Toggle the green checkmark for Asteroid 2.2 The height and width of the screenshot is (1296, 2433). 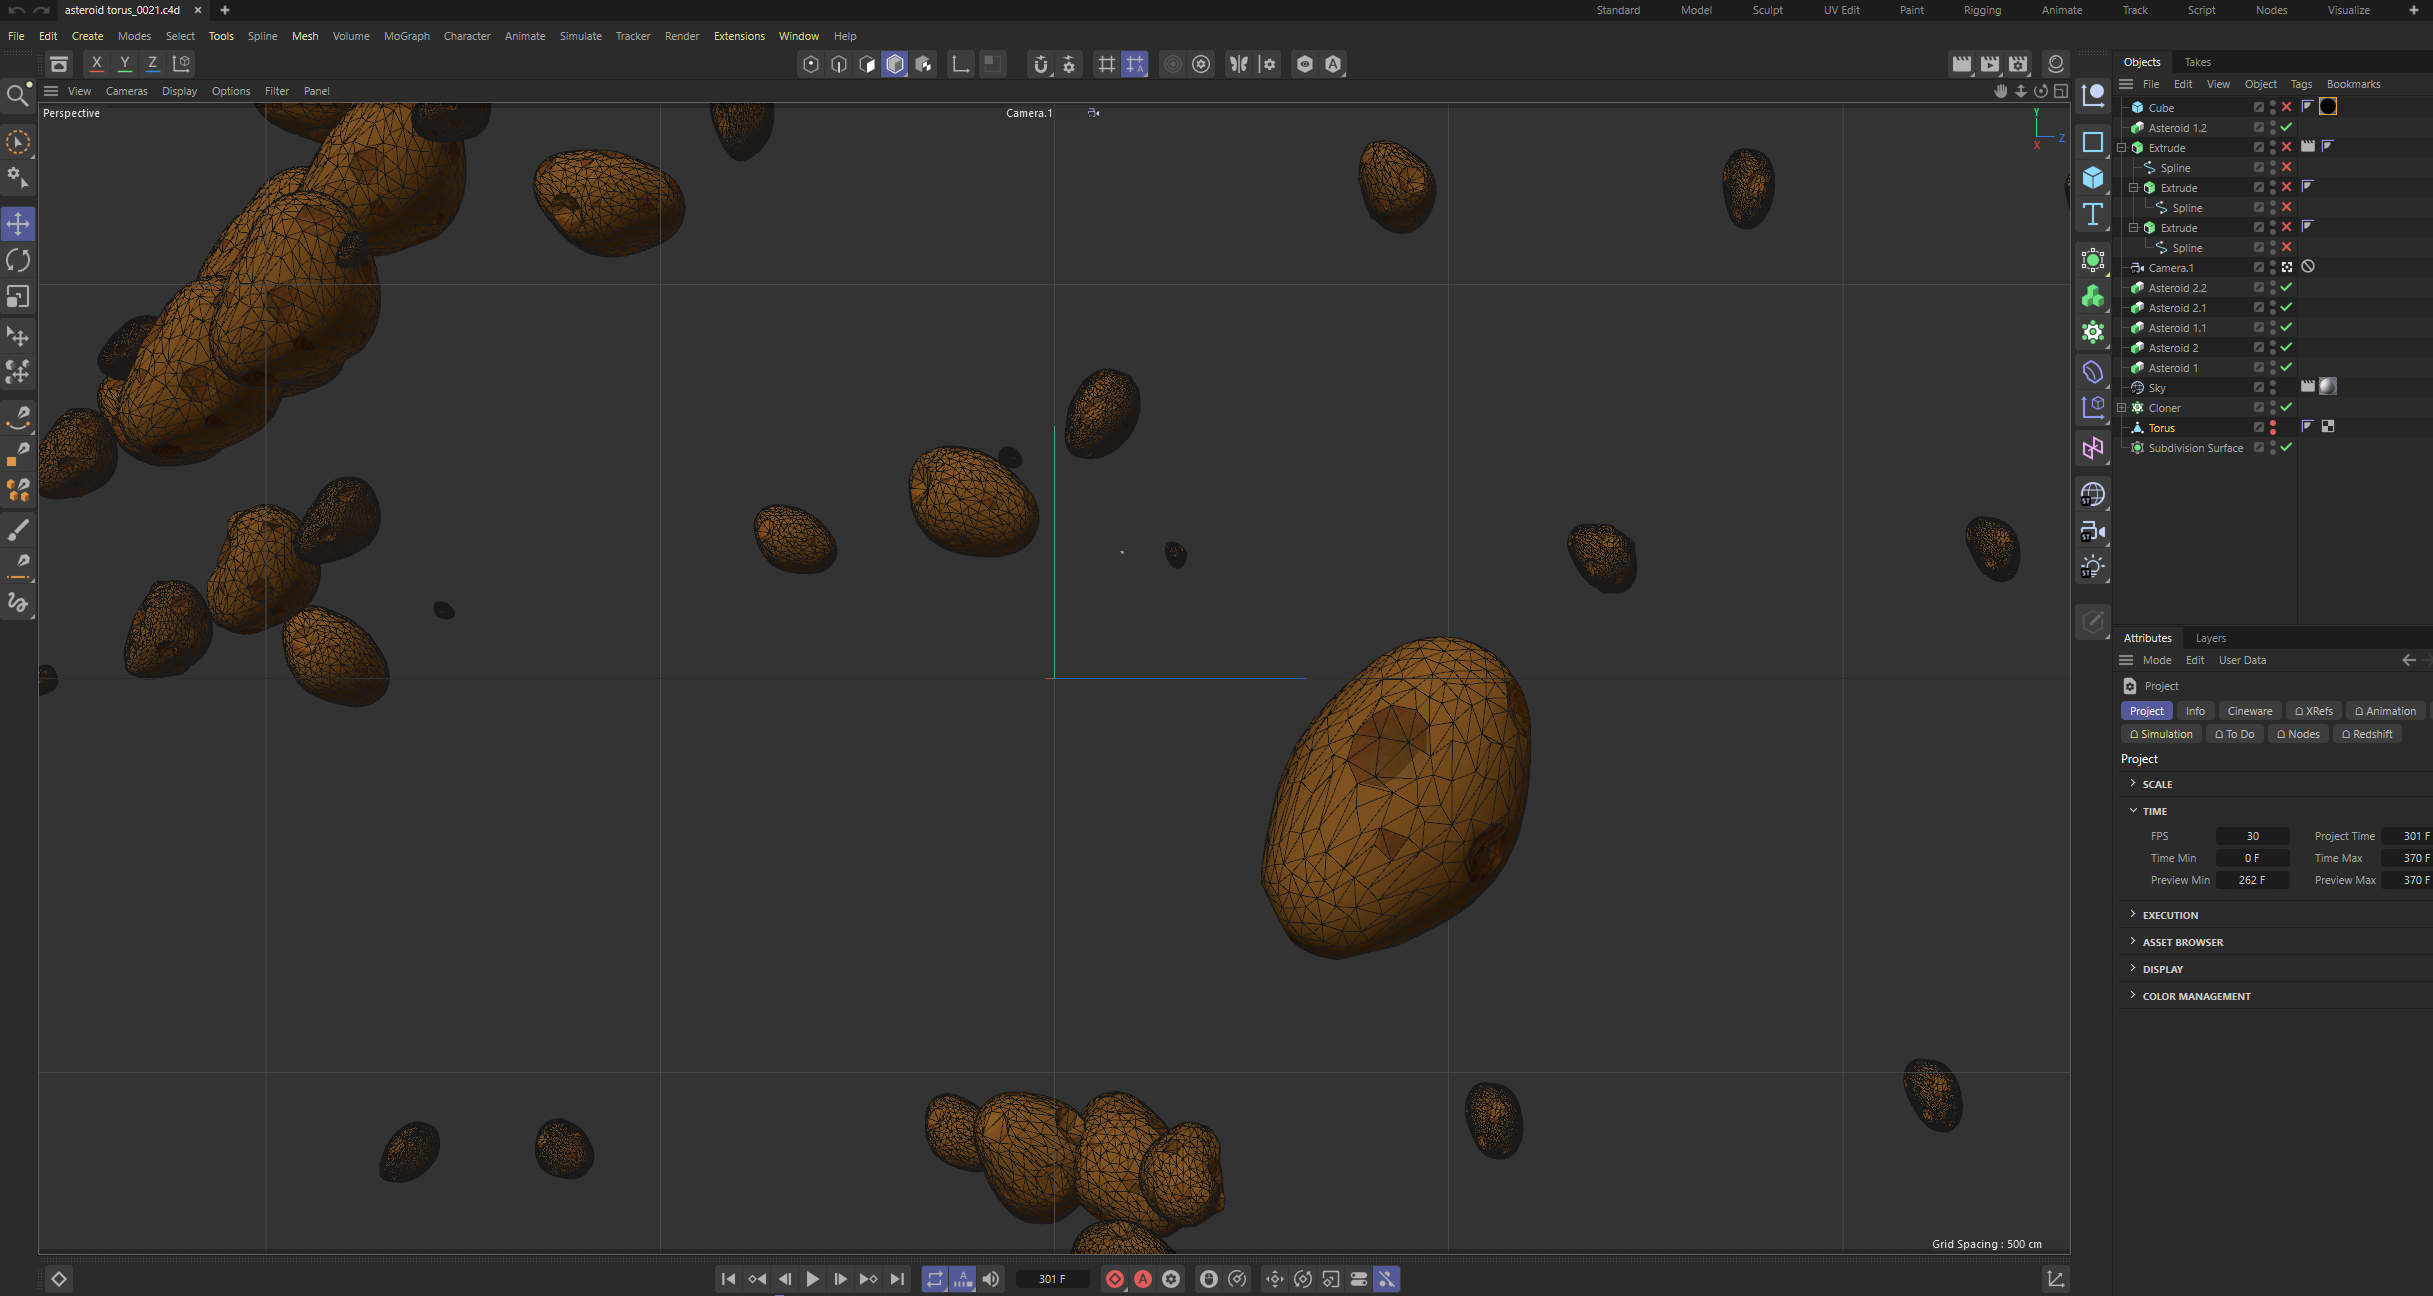coord(2286,288)
